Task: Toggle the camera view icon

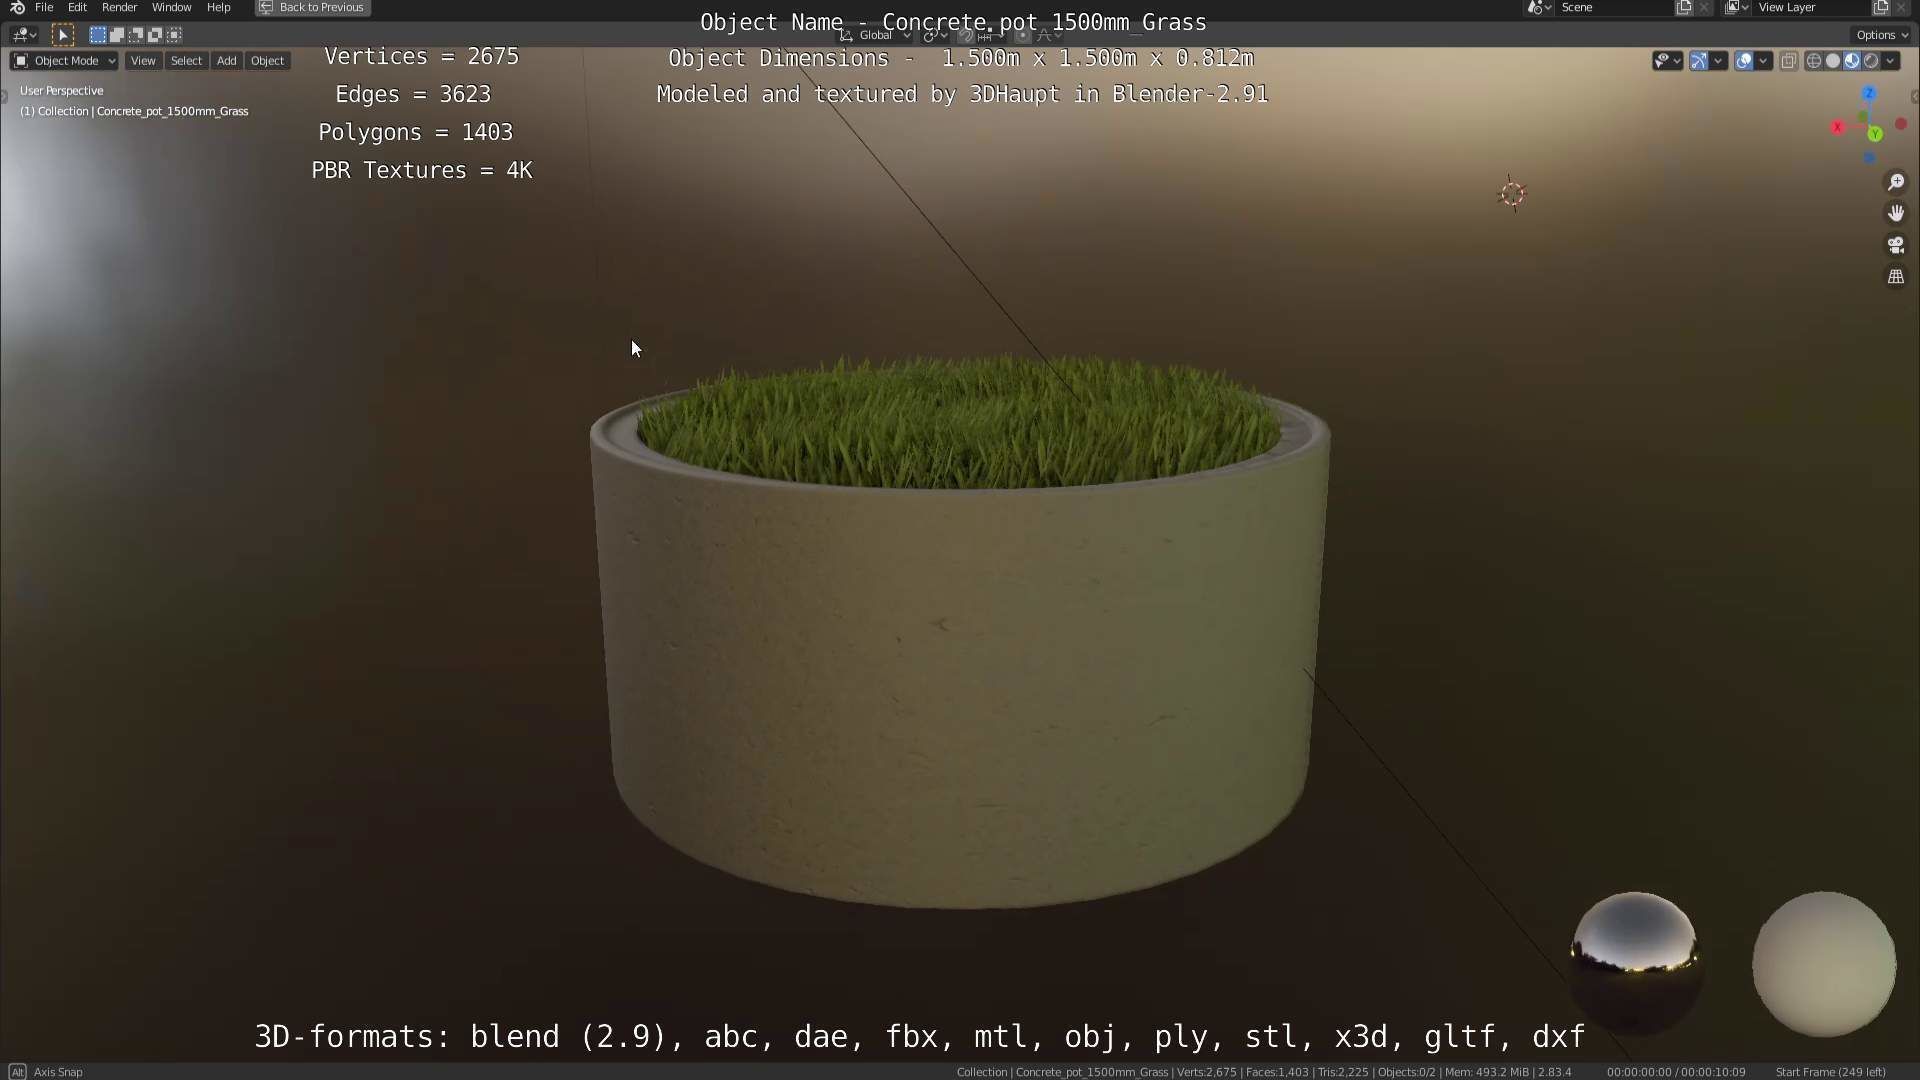Action: click(1895, 245)
